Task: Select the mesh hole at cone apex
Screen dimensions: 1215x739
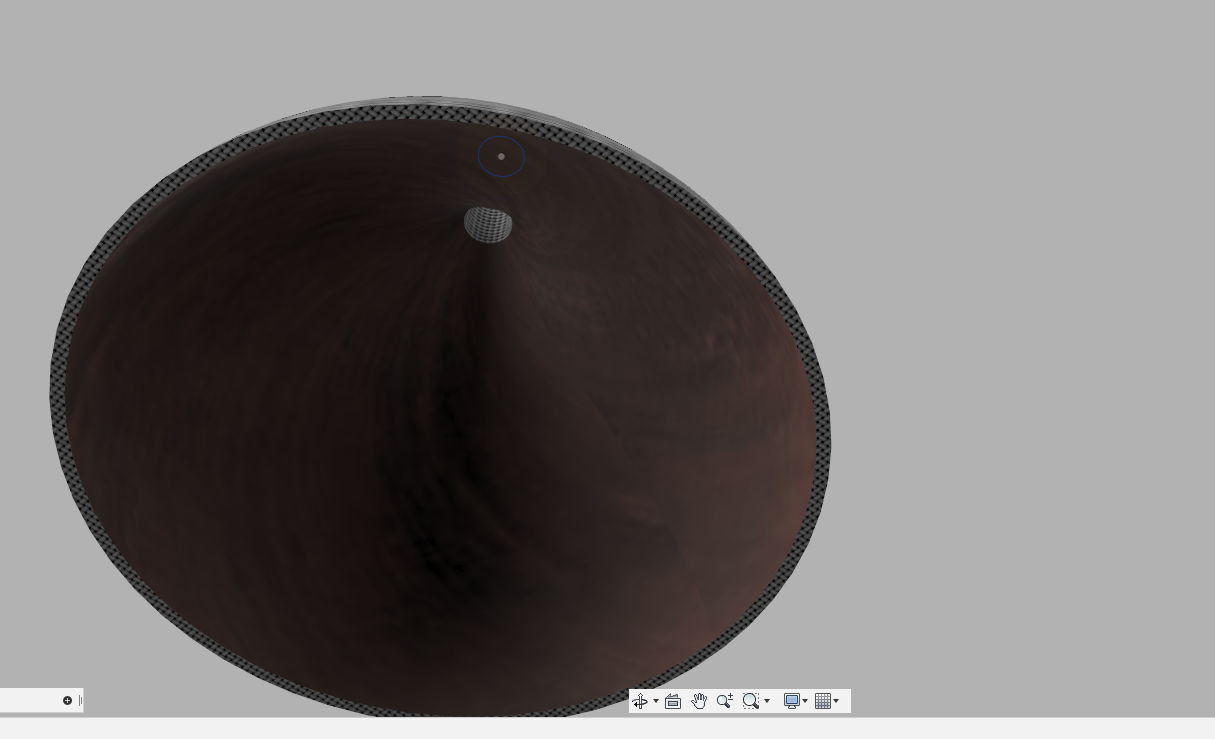Action: (488, 225)
